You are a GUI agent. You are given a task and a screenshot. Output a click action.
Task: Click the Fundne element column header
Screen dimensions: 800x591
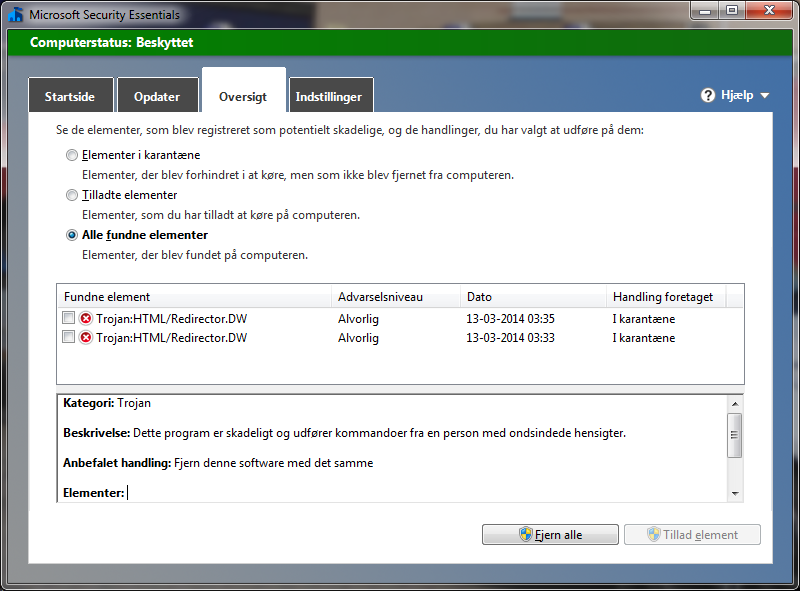[194, 297]
